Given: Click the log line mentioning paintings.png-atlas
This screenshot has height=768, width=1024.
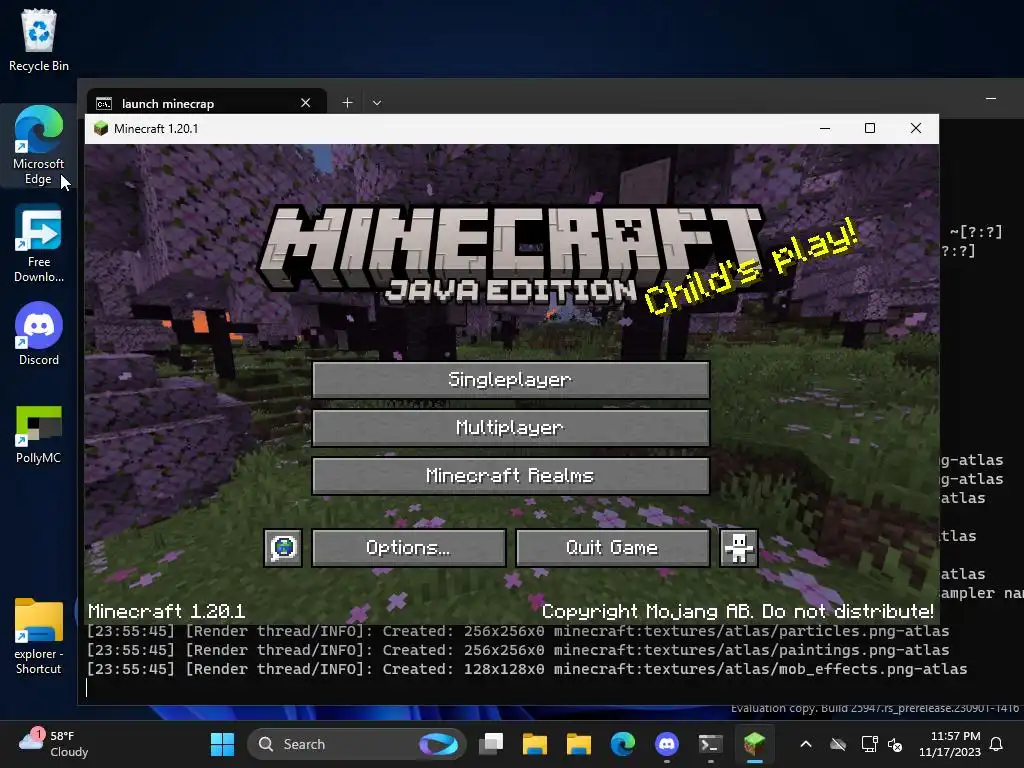Looking at the screenshot, I should [x=518, y=650].
